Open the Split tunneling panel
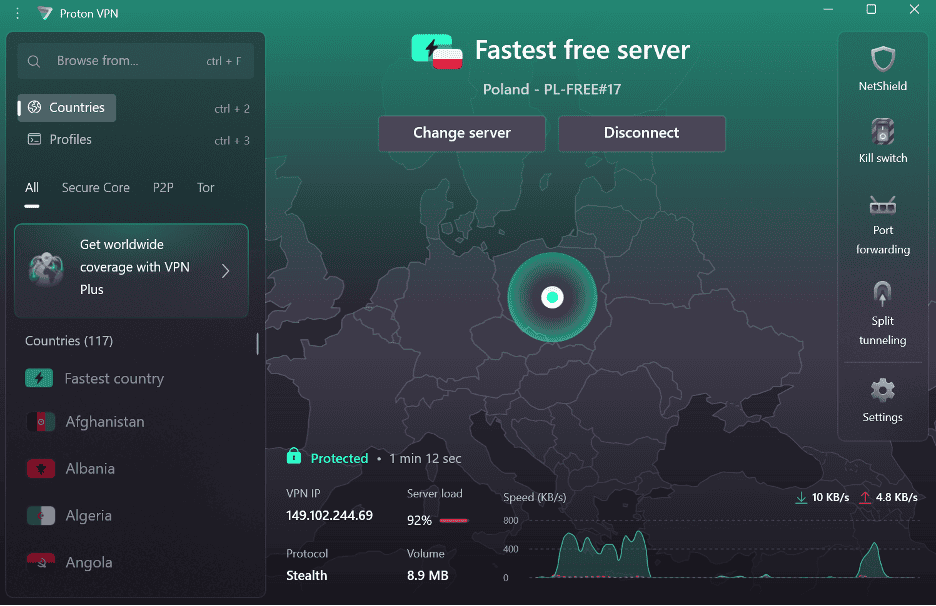Screen dimensions: 936x606 point(882,312)
